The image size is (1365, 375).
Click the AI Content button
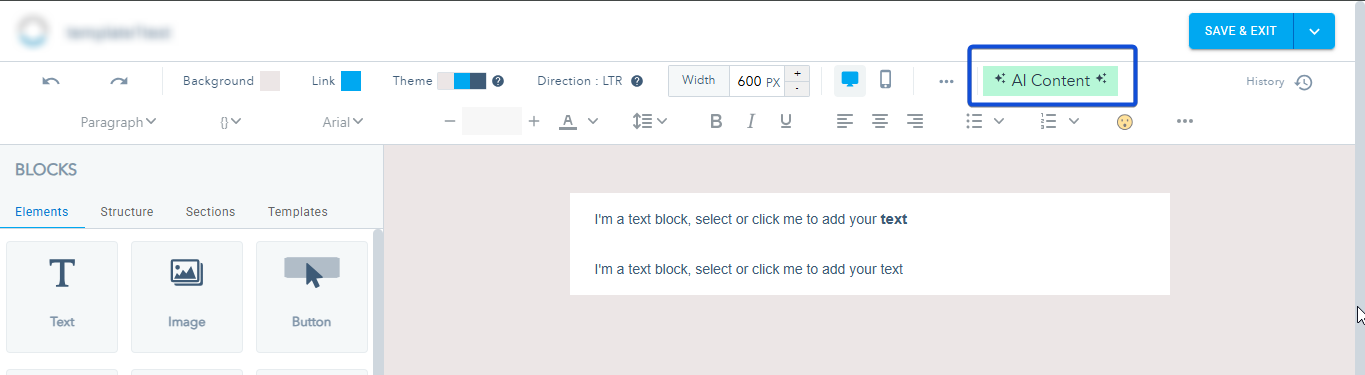click(x=1050, y=81)
